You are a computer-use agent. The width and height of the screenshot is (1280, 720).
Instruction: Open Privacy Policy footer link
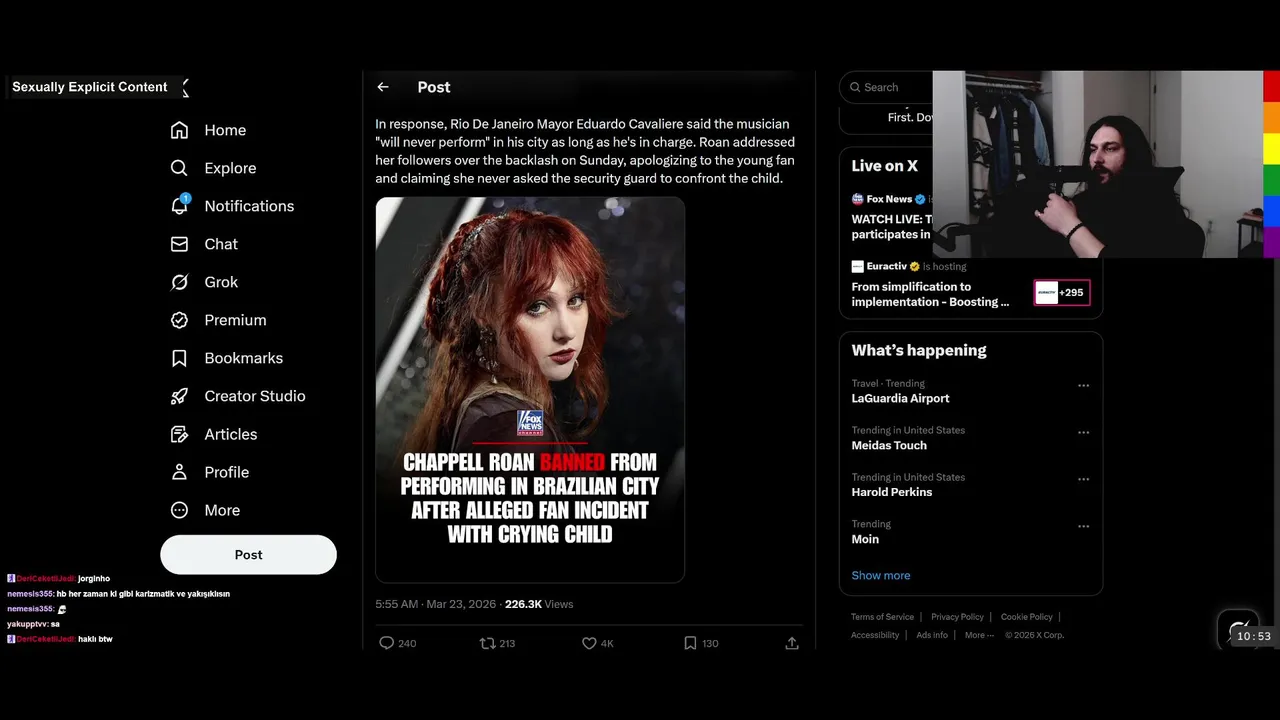(957, 617)
